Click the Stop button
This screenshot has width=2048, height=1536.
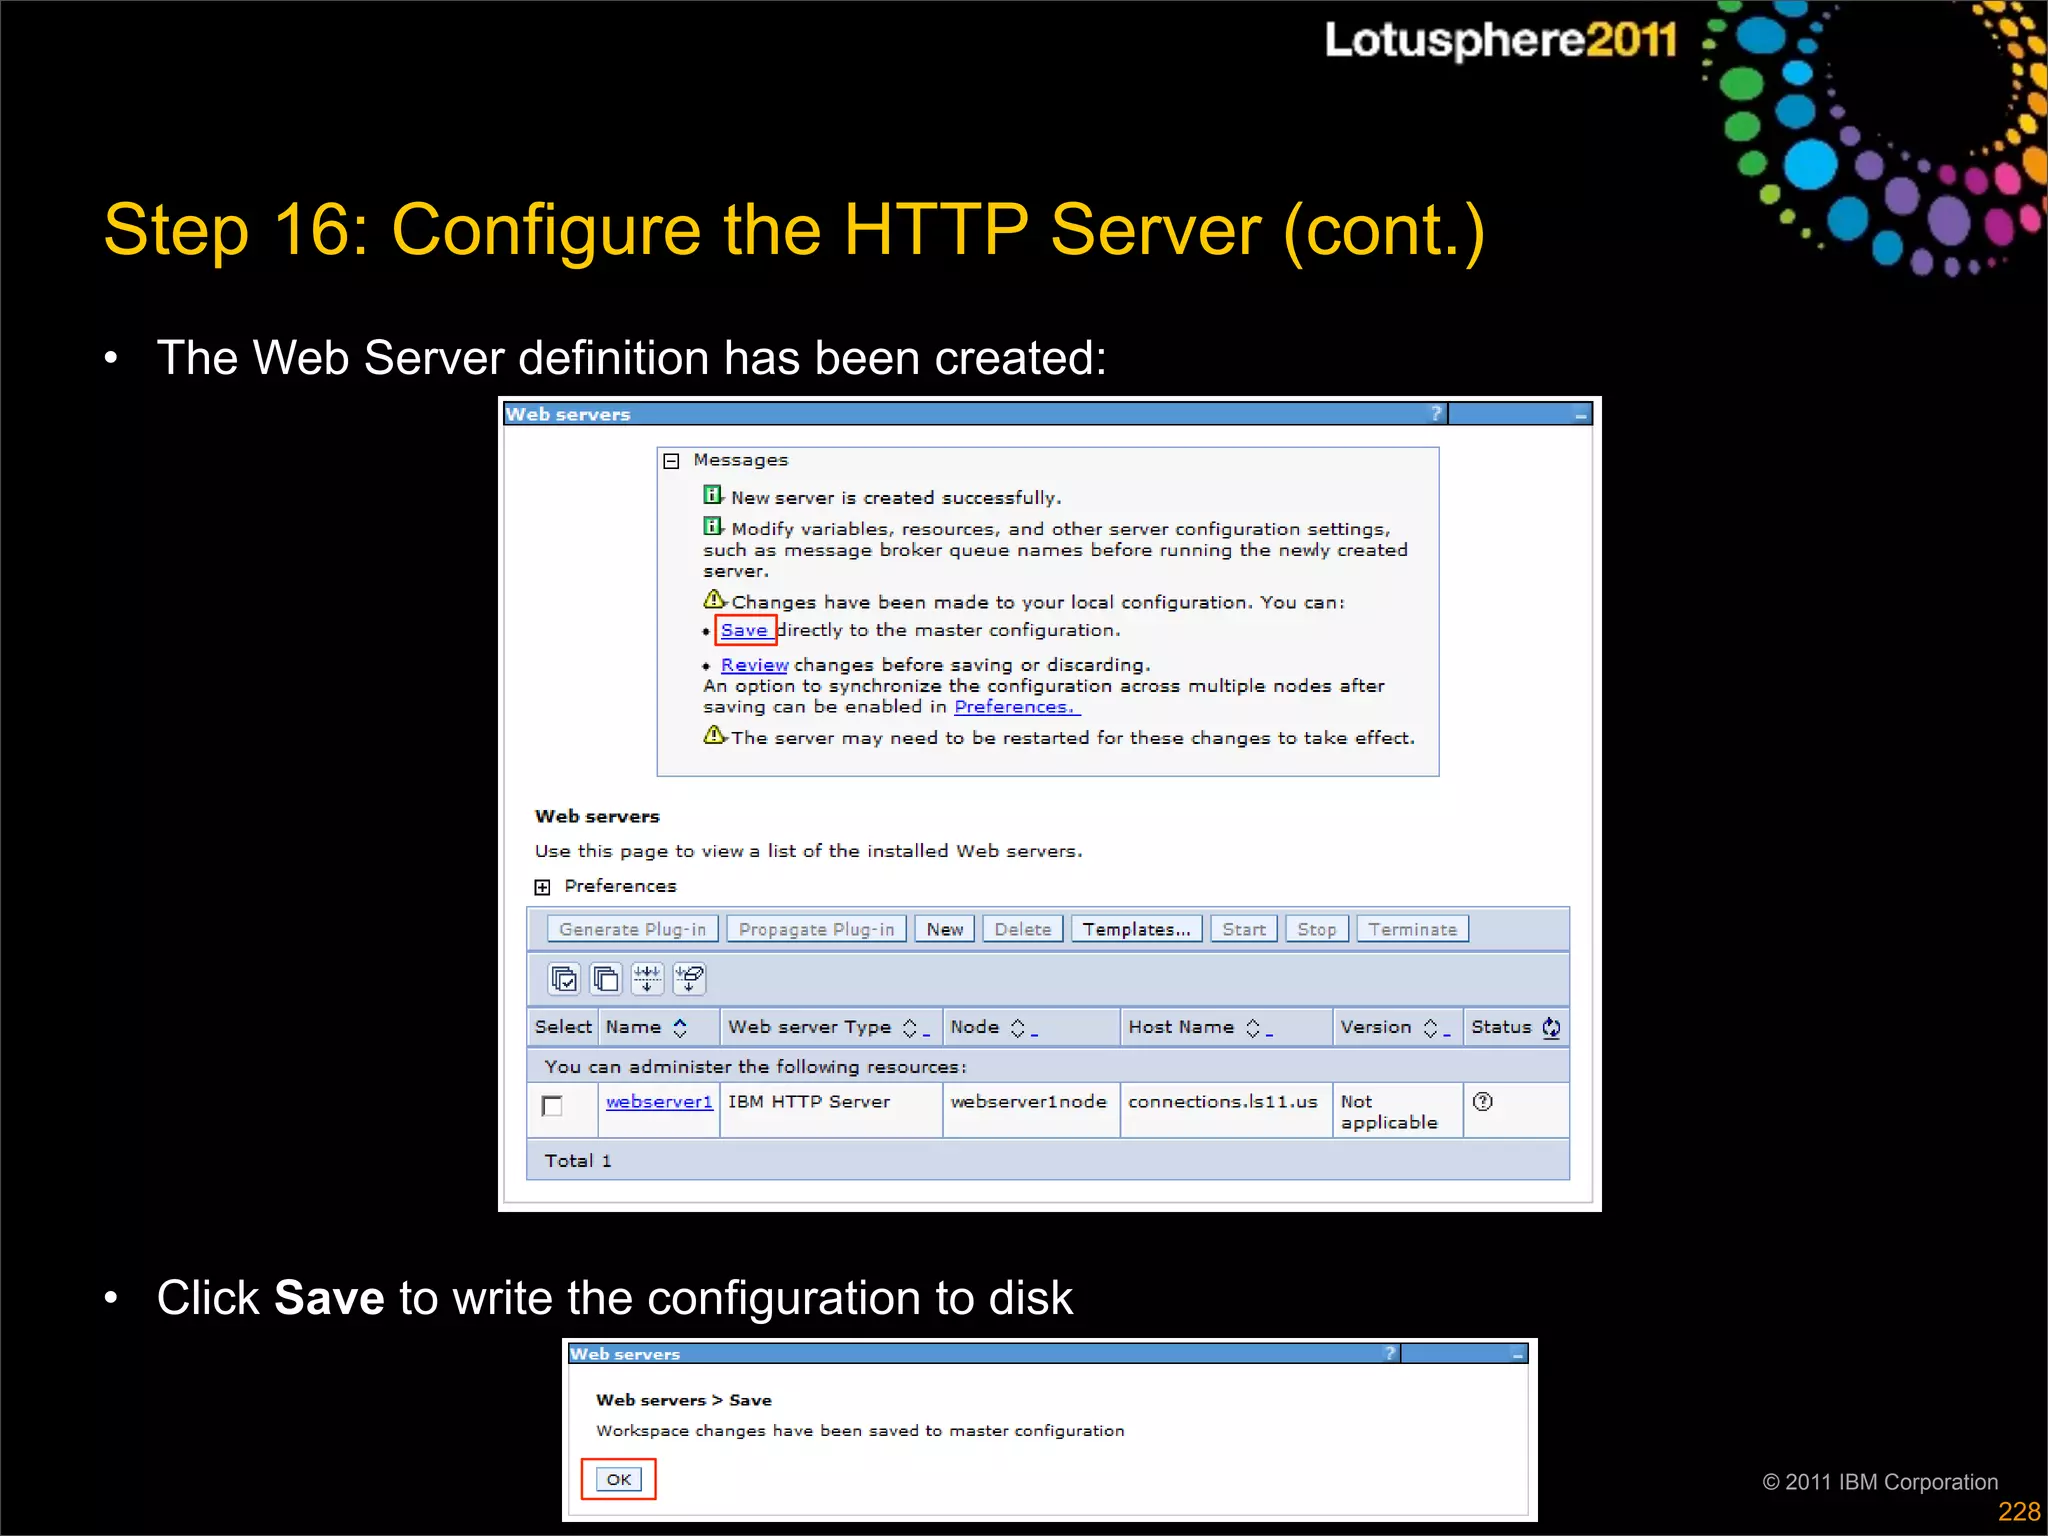click(x=1317, y=929)
